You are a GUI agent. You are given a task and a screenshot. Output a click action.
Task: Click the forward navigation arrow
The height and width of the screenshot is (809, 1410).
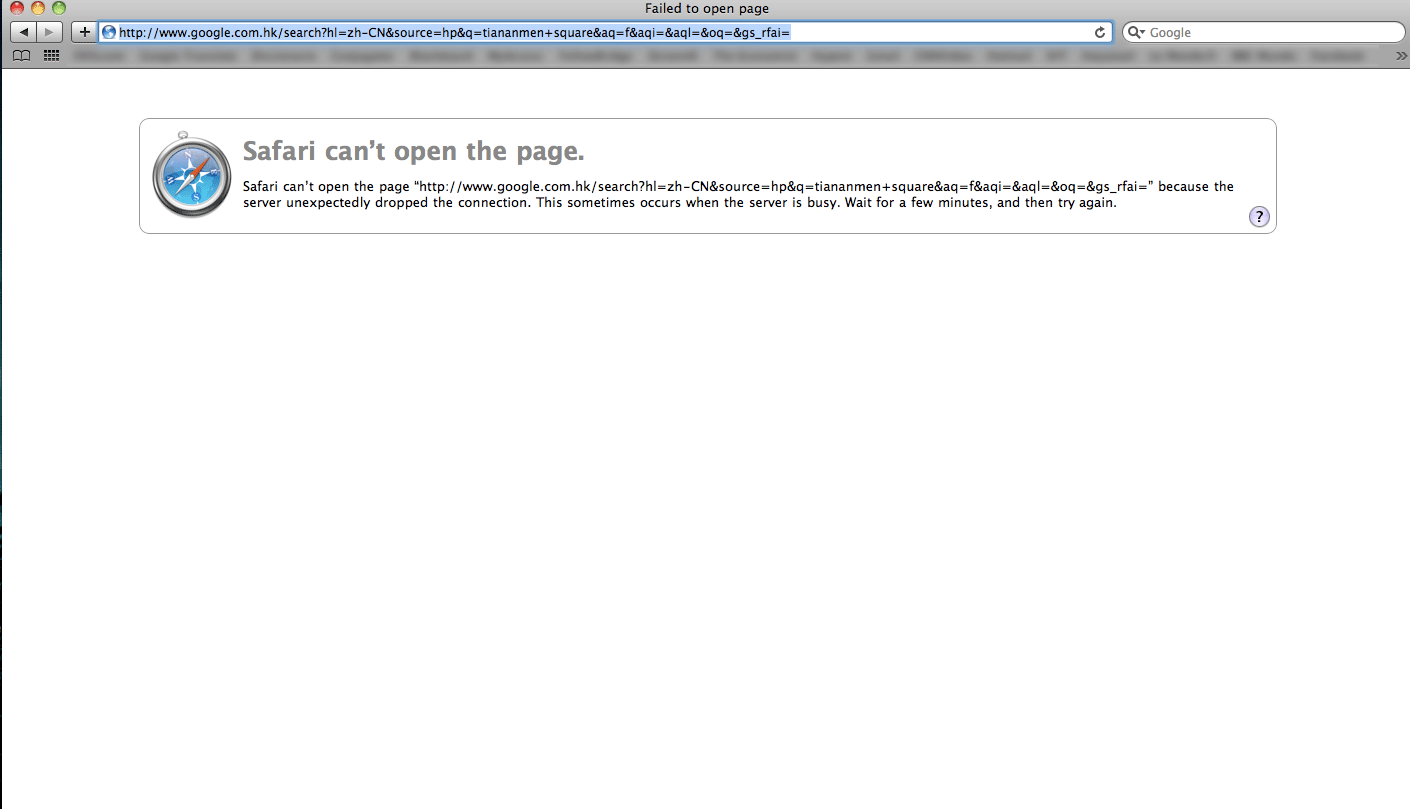tap(50, 32)
